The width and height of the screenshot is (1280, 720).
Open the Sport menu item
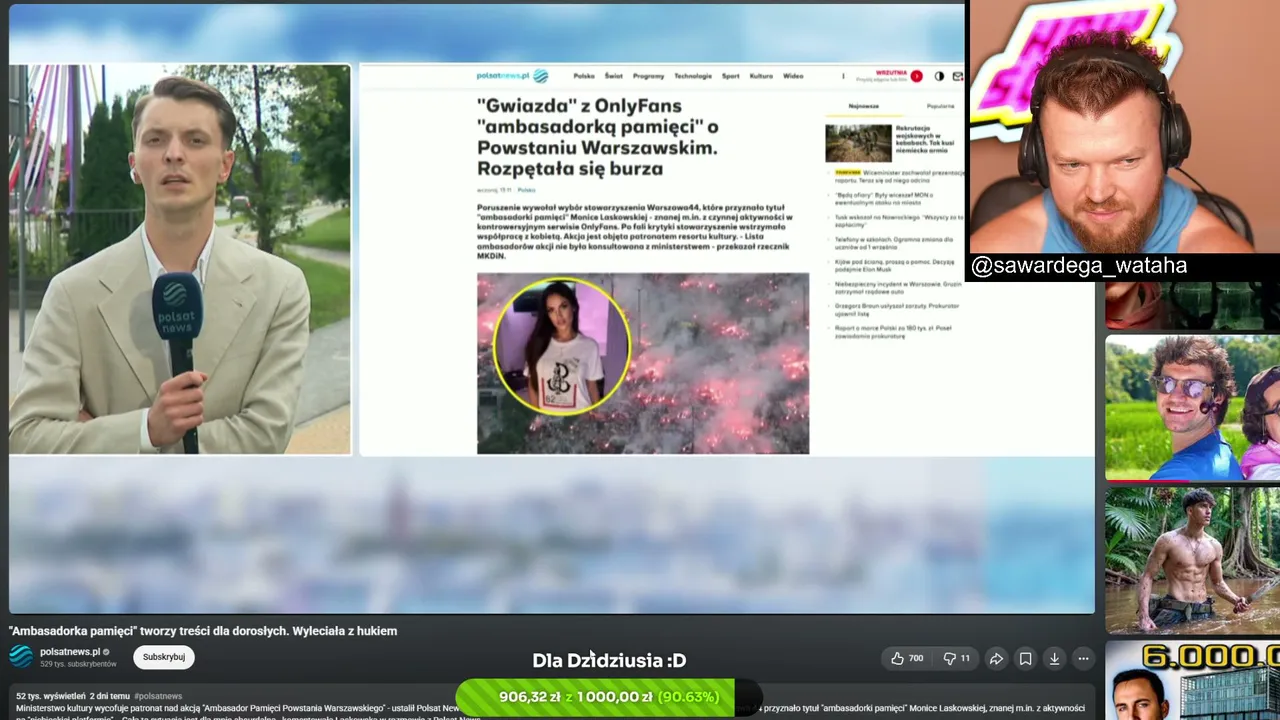point(731,76)
